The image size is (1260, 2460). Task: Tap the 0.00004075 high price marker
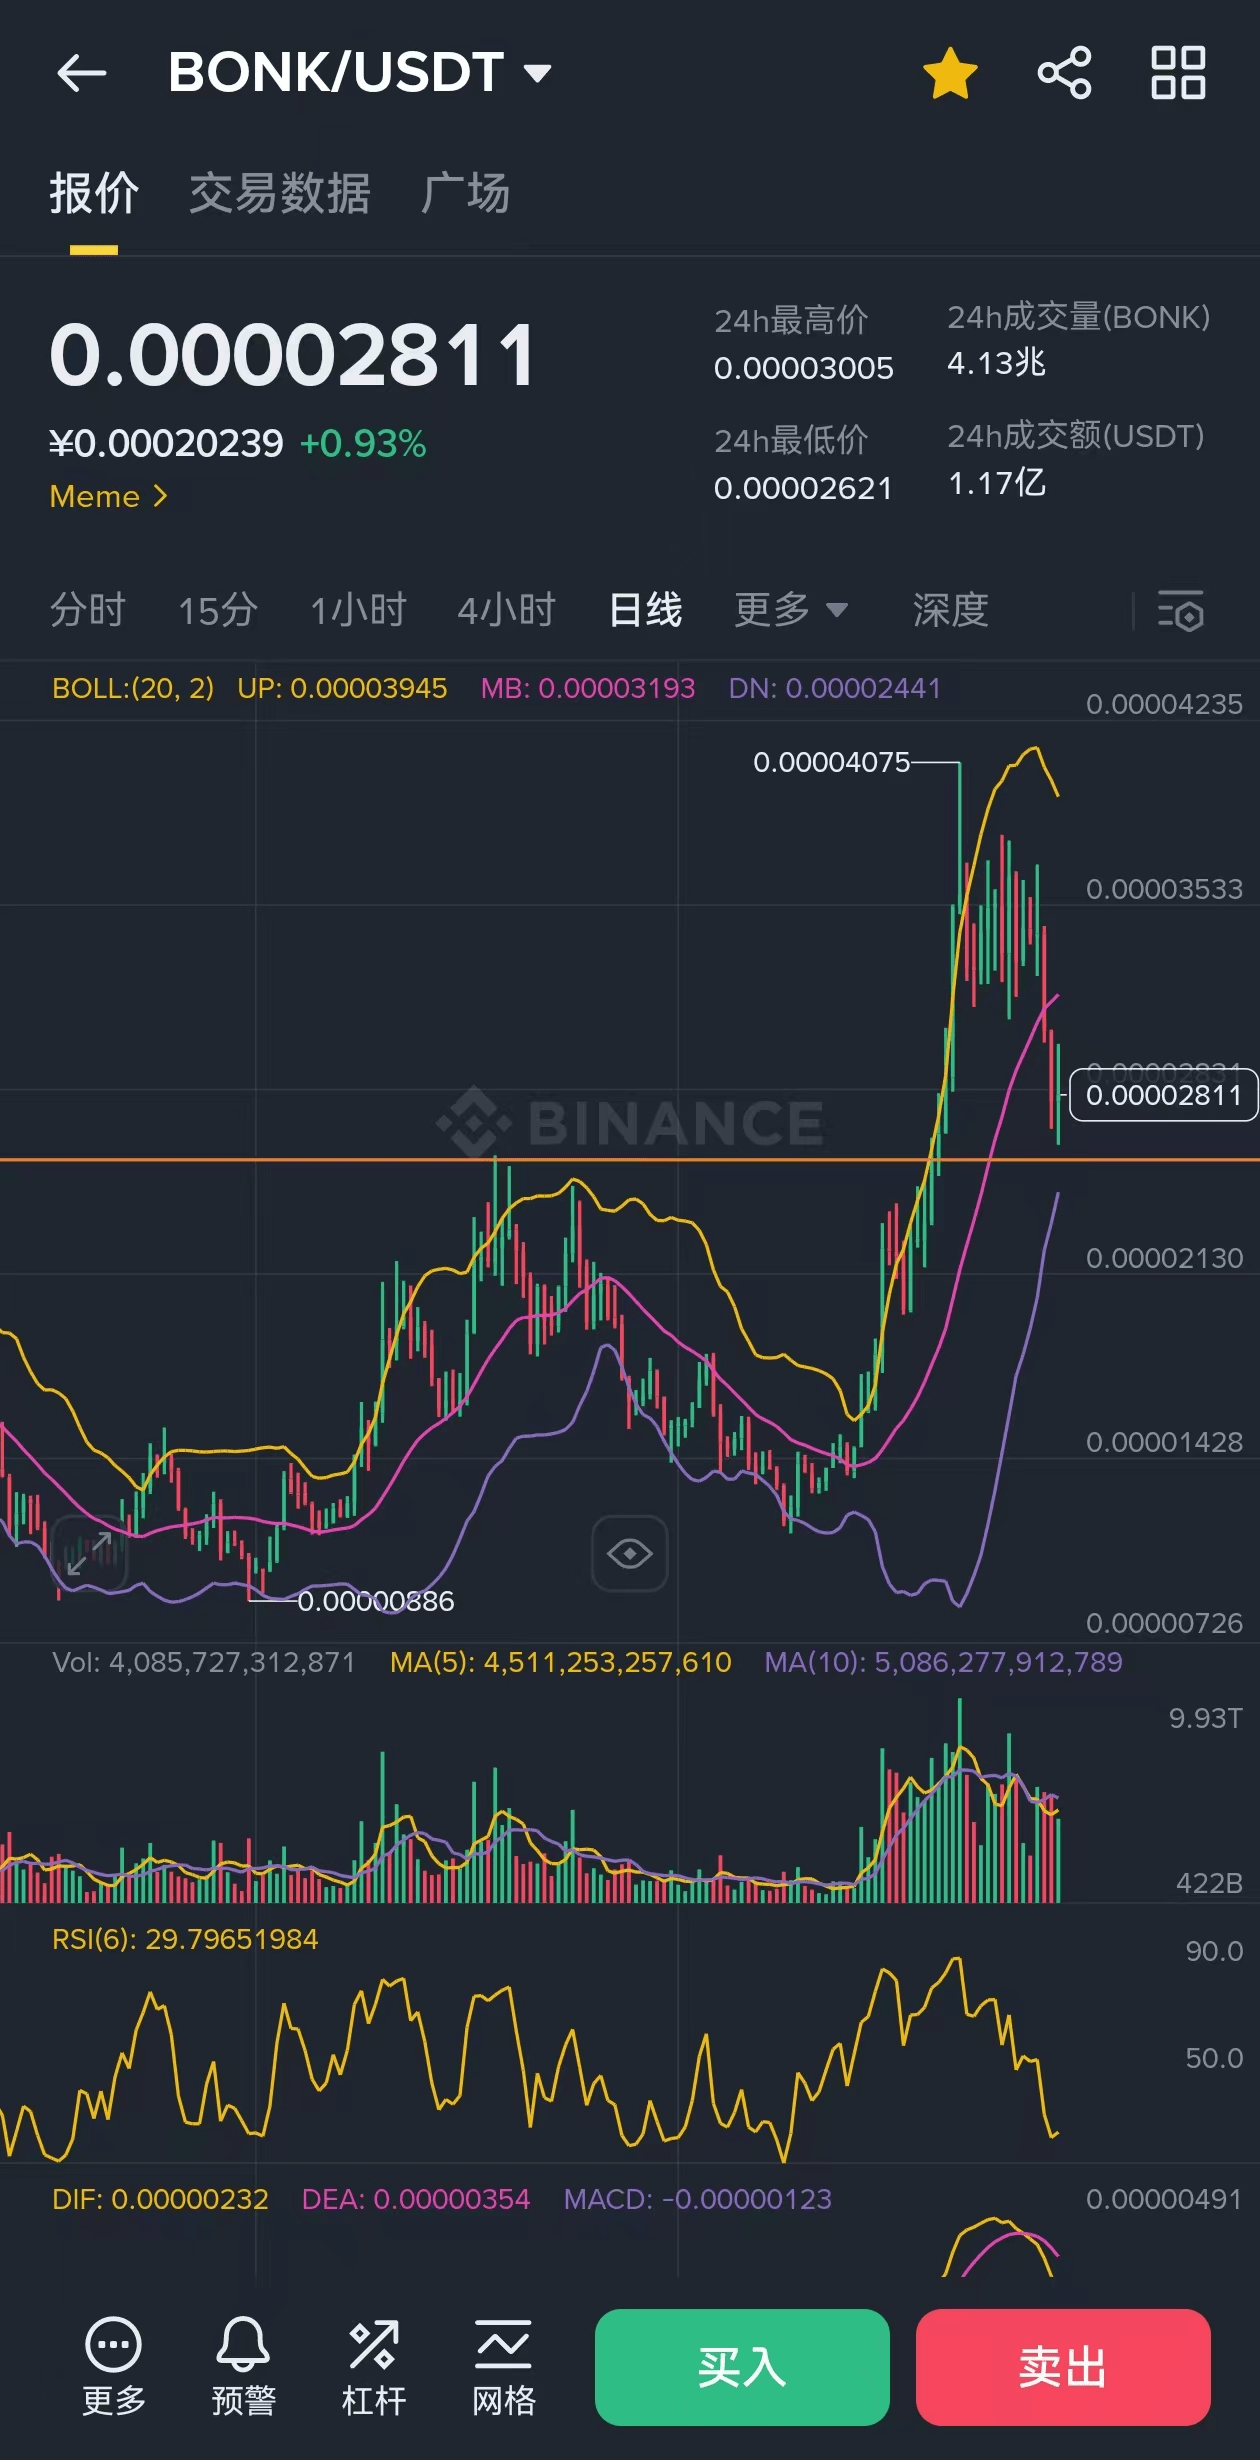point(831,762)
